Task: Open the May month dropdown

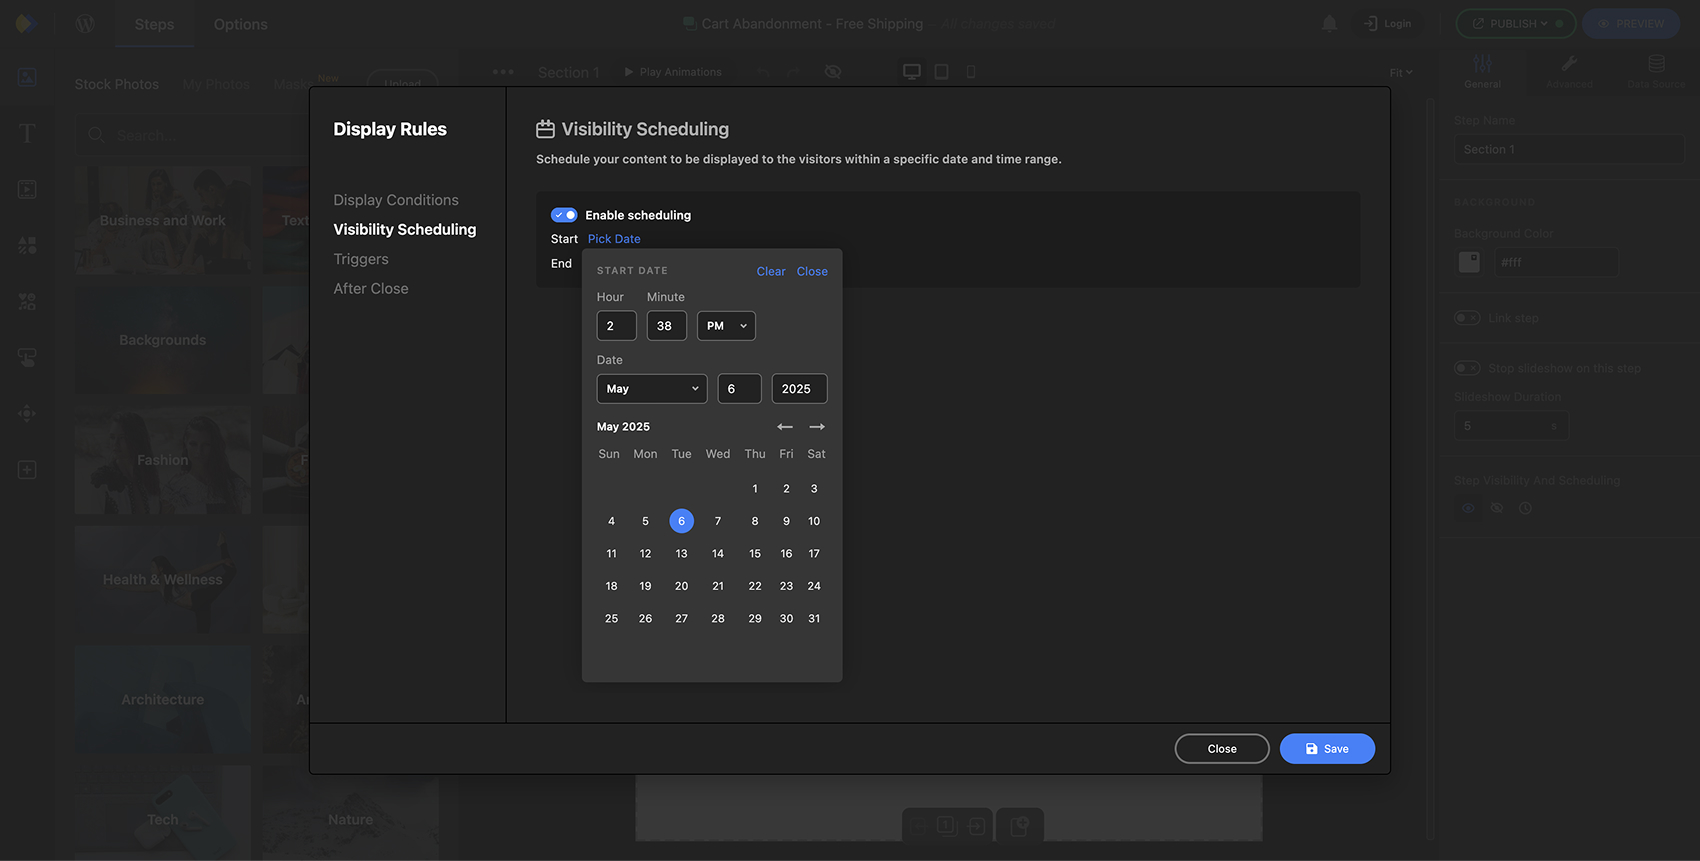Action: (652, 389)
